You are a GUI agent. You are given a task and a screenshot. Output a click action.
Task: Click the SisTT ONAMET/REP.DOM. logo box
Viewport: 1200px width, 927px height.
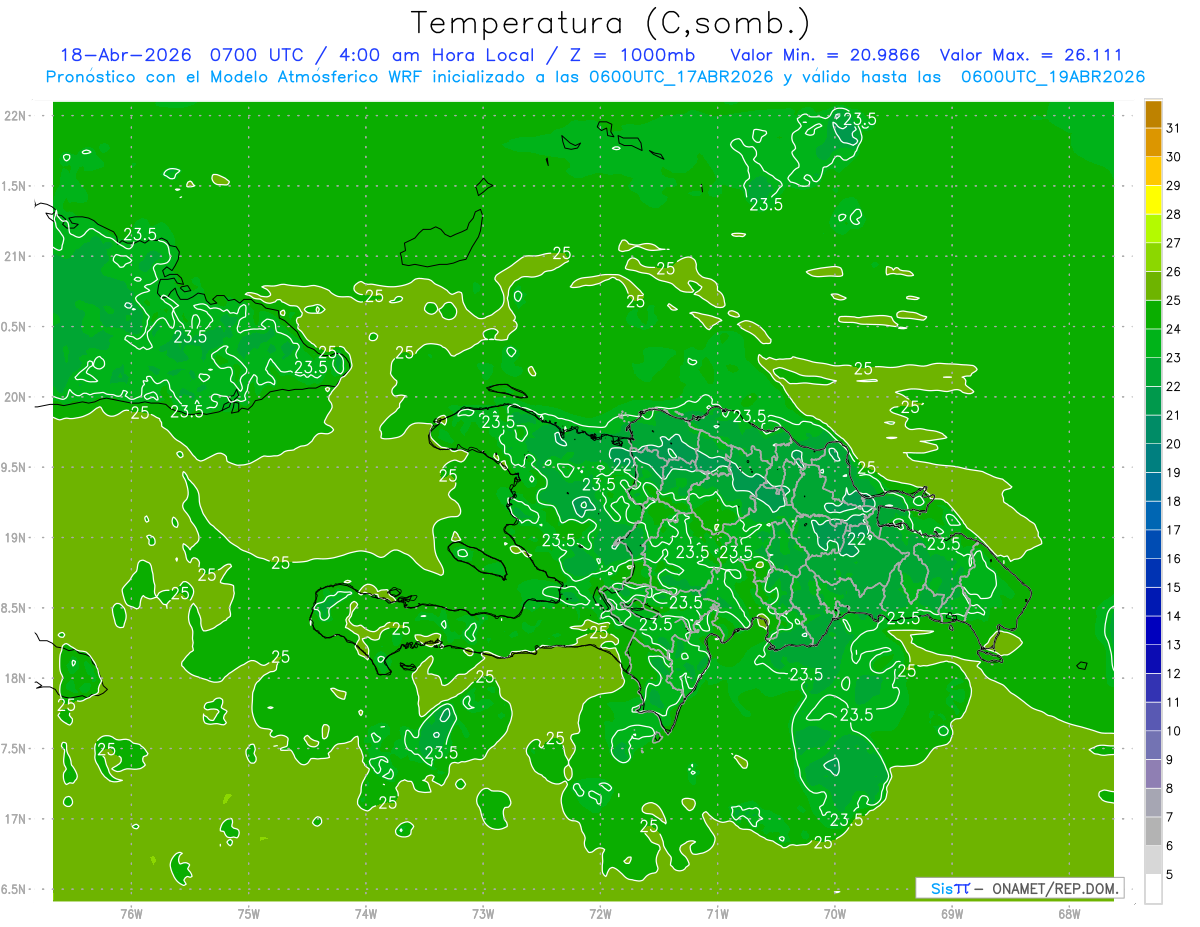coord(1019,888)
